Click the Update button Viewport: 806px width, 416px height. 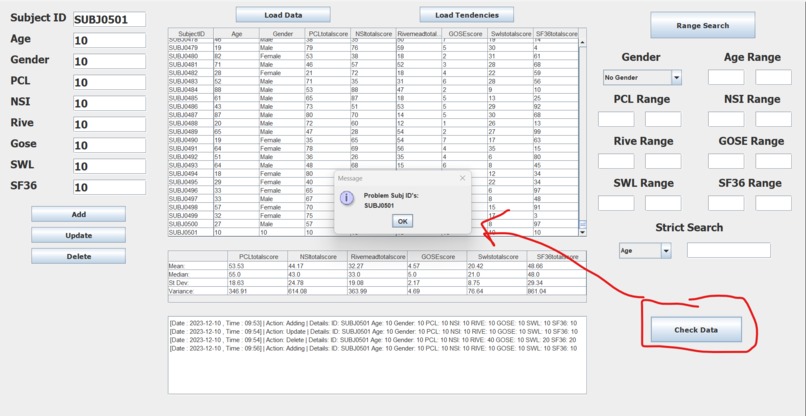point(79,236)
